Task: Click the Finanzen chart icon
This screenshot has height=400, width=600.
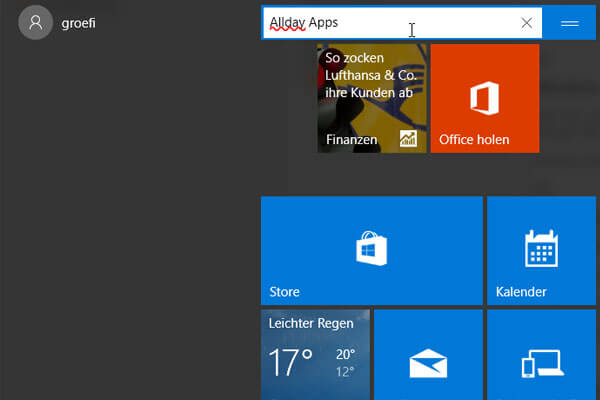Action: pos(408,139)
